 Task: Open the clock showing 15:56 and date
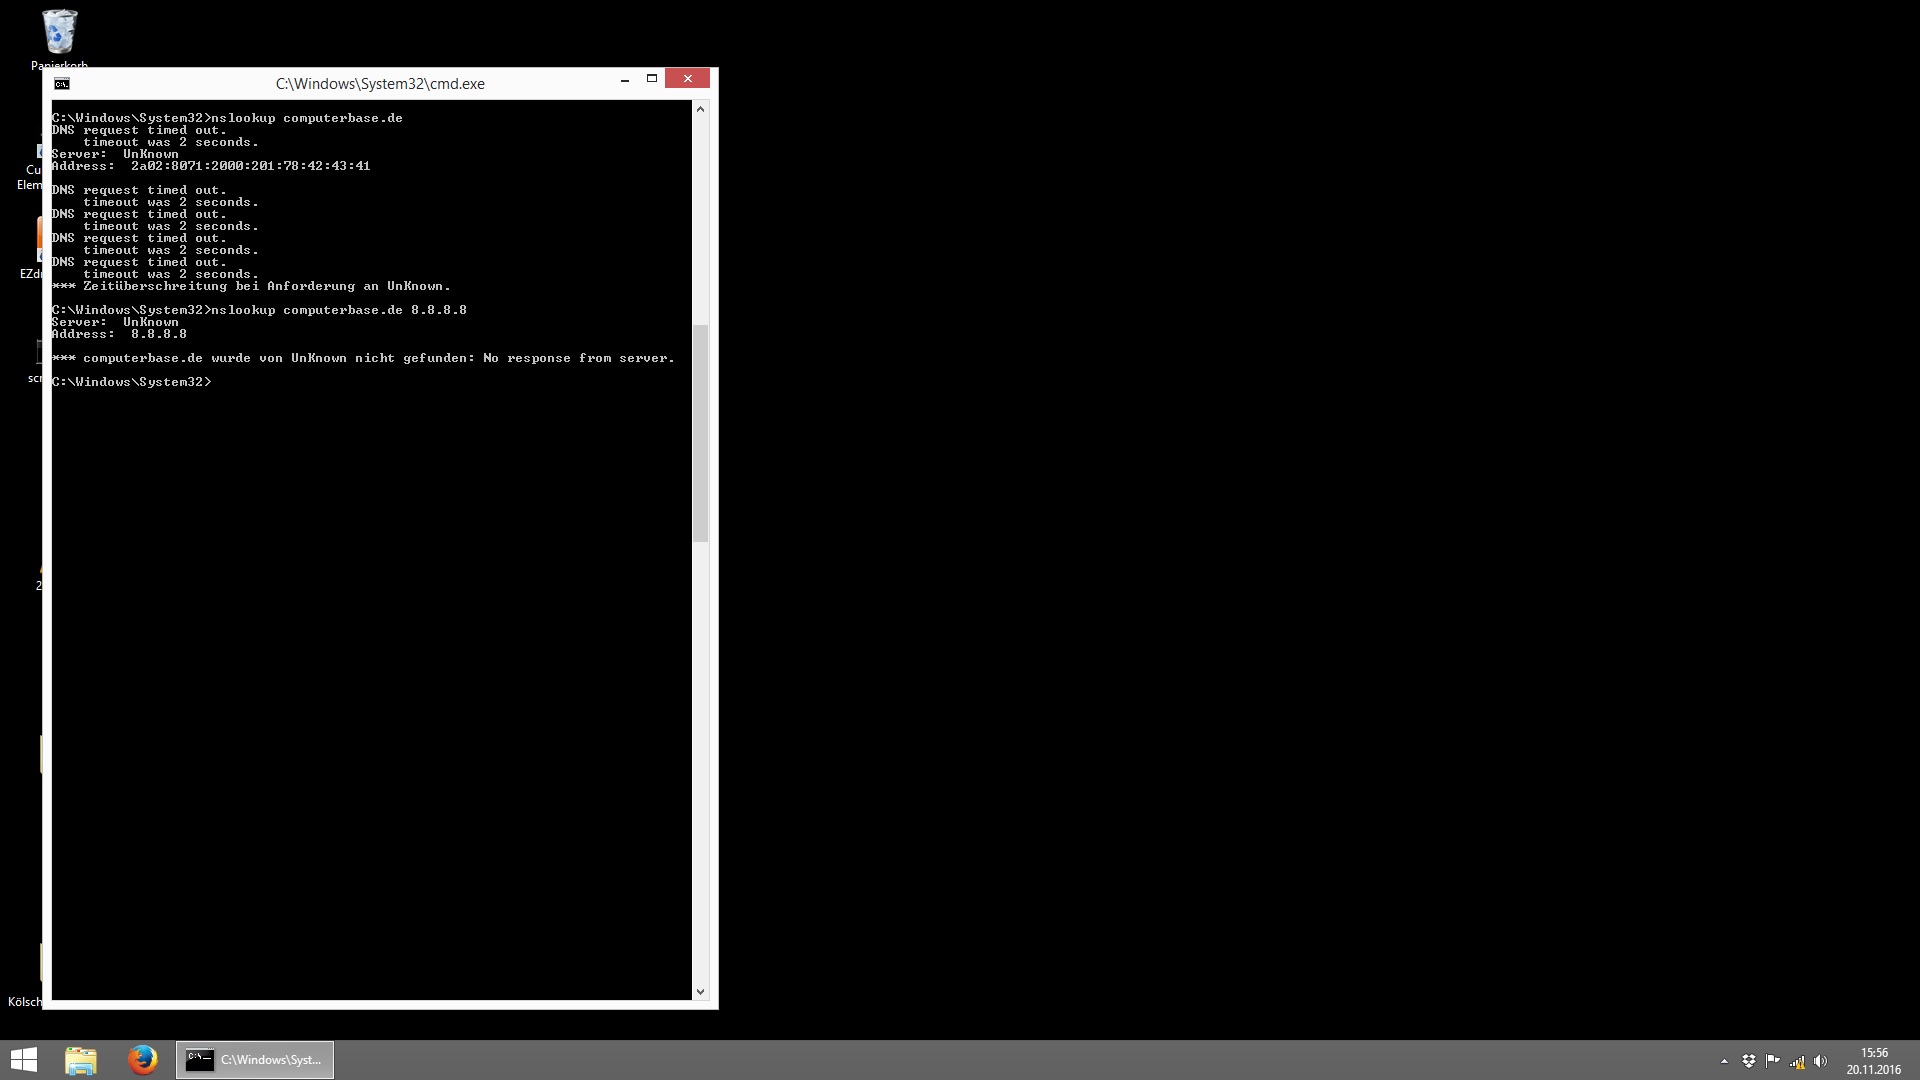tap(1873, 1060)
